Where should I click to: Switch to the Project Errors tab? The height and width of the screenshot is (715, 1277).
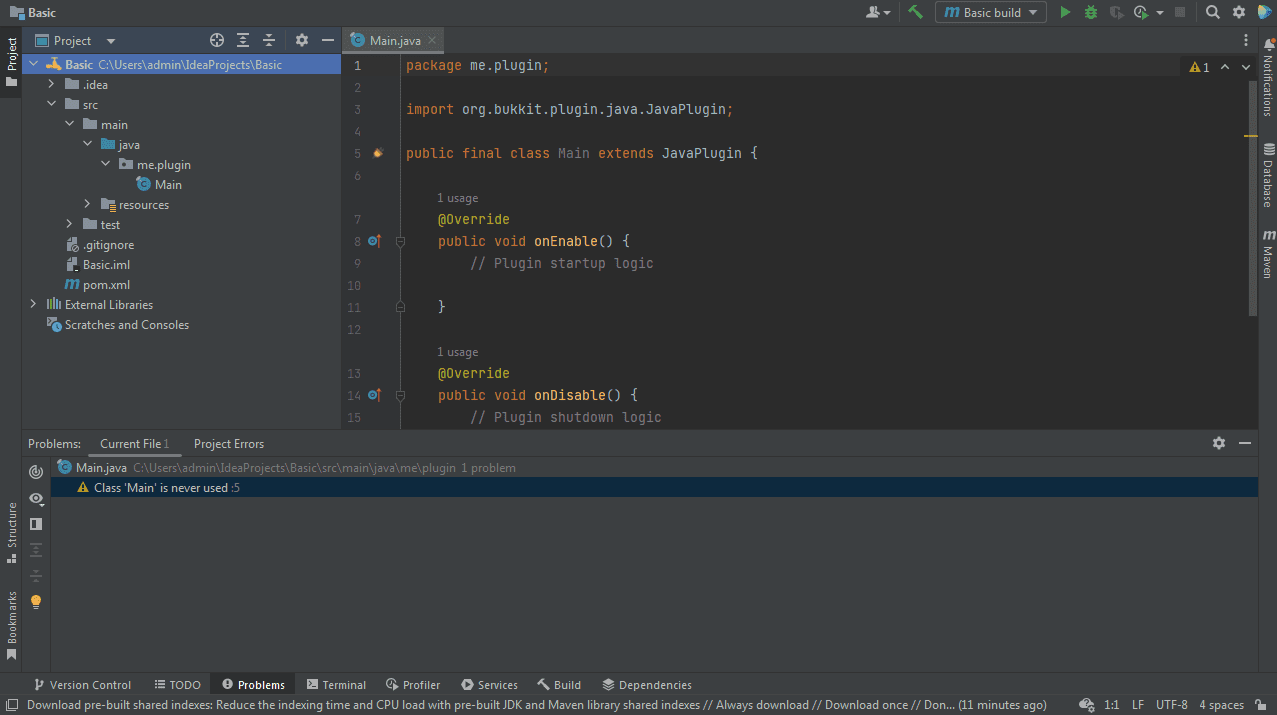point(229,444)
